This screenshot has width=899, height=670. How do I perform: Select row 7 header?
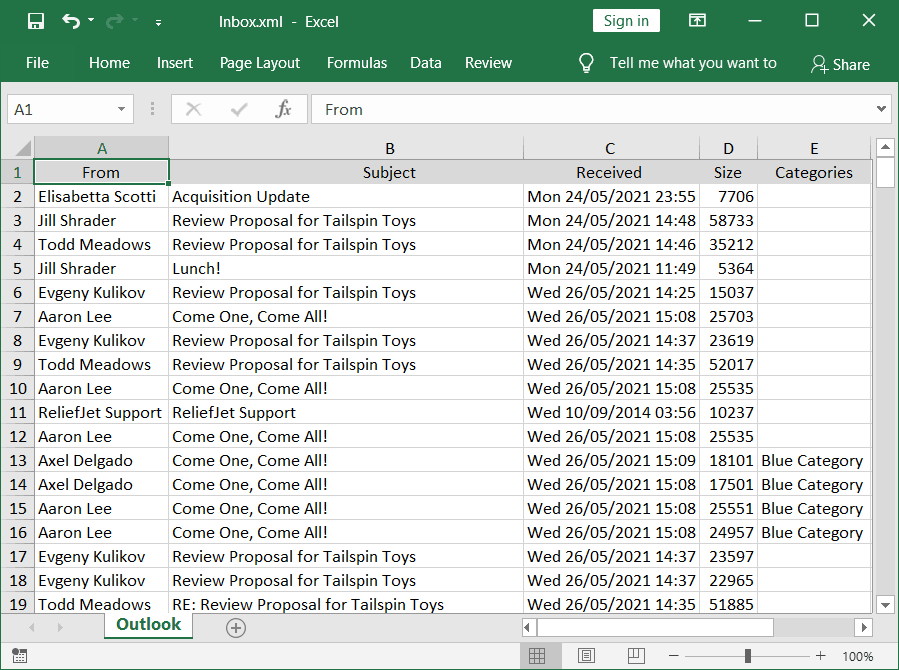[x=18, y=316]
